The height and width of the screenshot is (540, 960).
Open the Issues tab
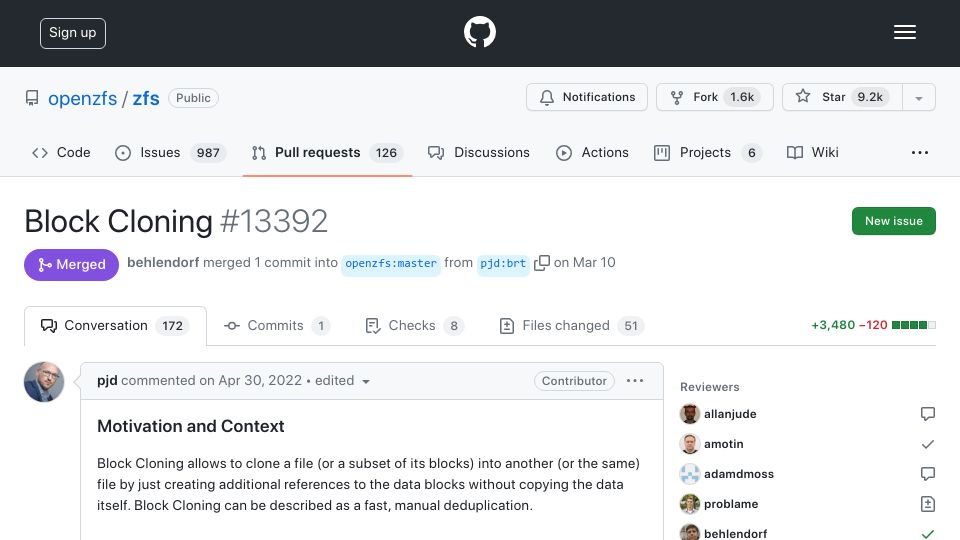coord(170,152)
